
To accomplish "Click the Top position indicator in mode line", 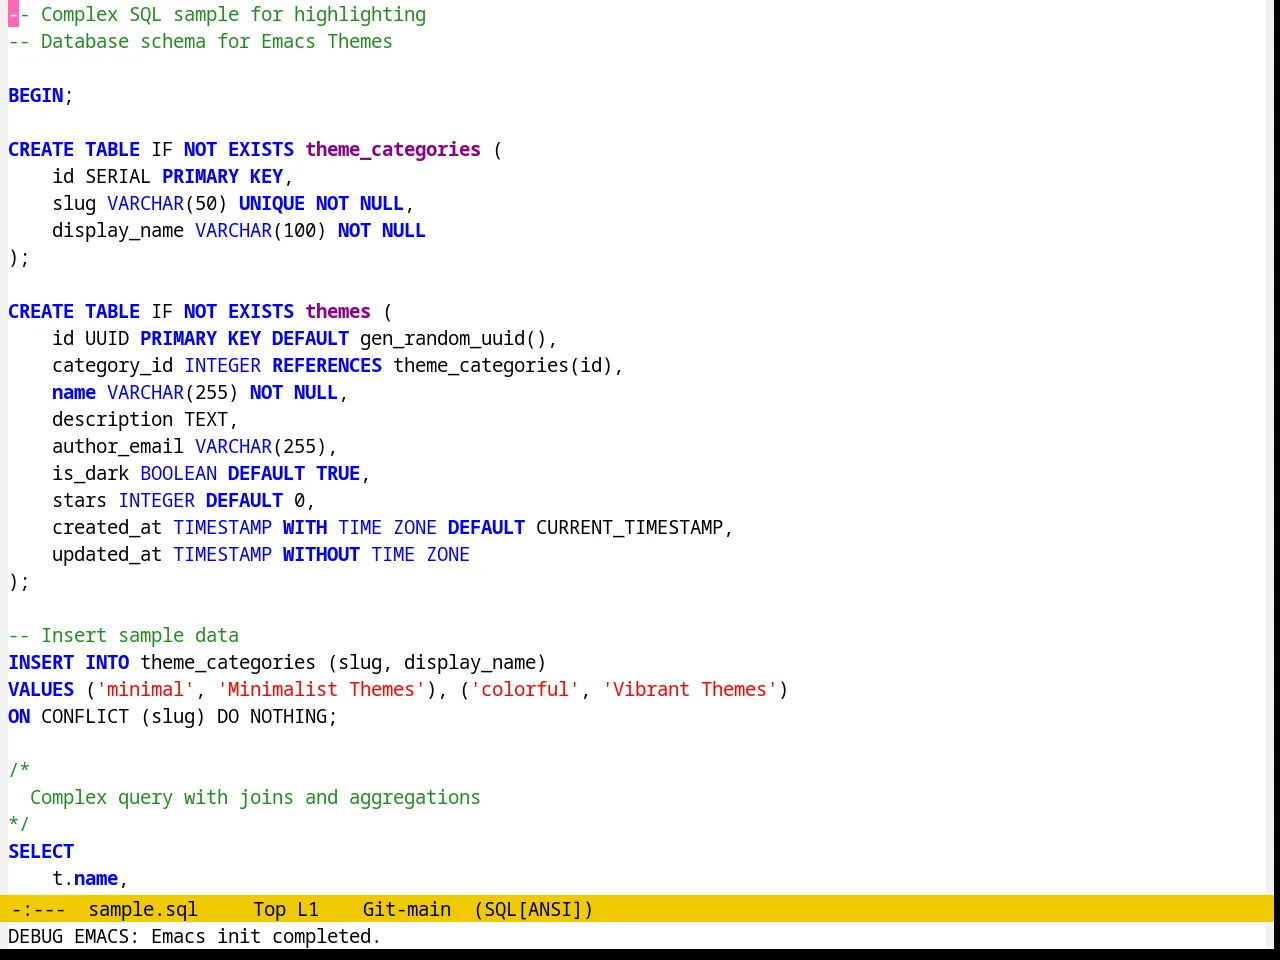I will (x=270, y=909).
